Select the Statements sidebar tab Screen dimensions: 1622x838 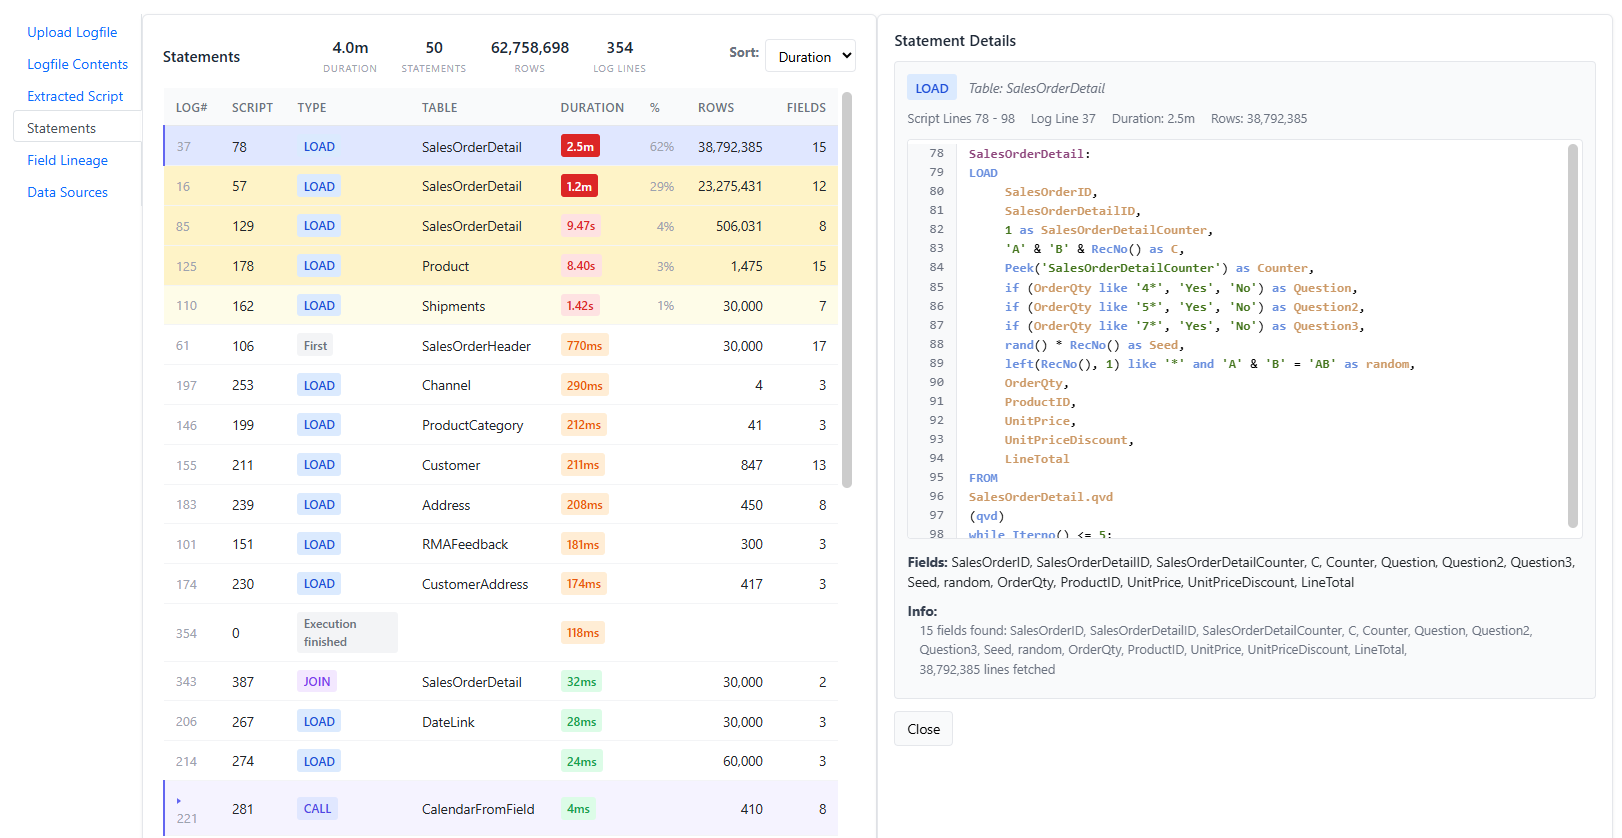[x=77, y=128]
